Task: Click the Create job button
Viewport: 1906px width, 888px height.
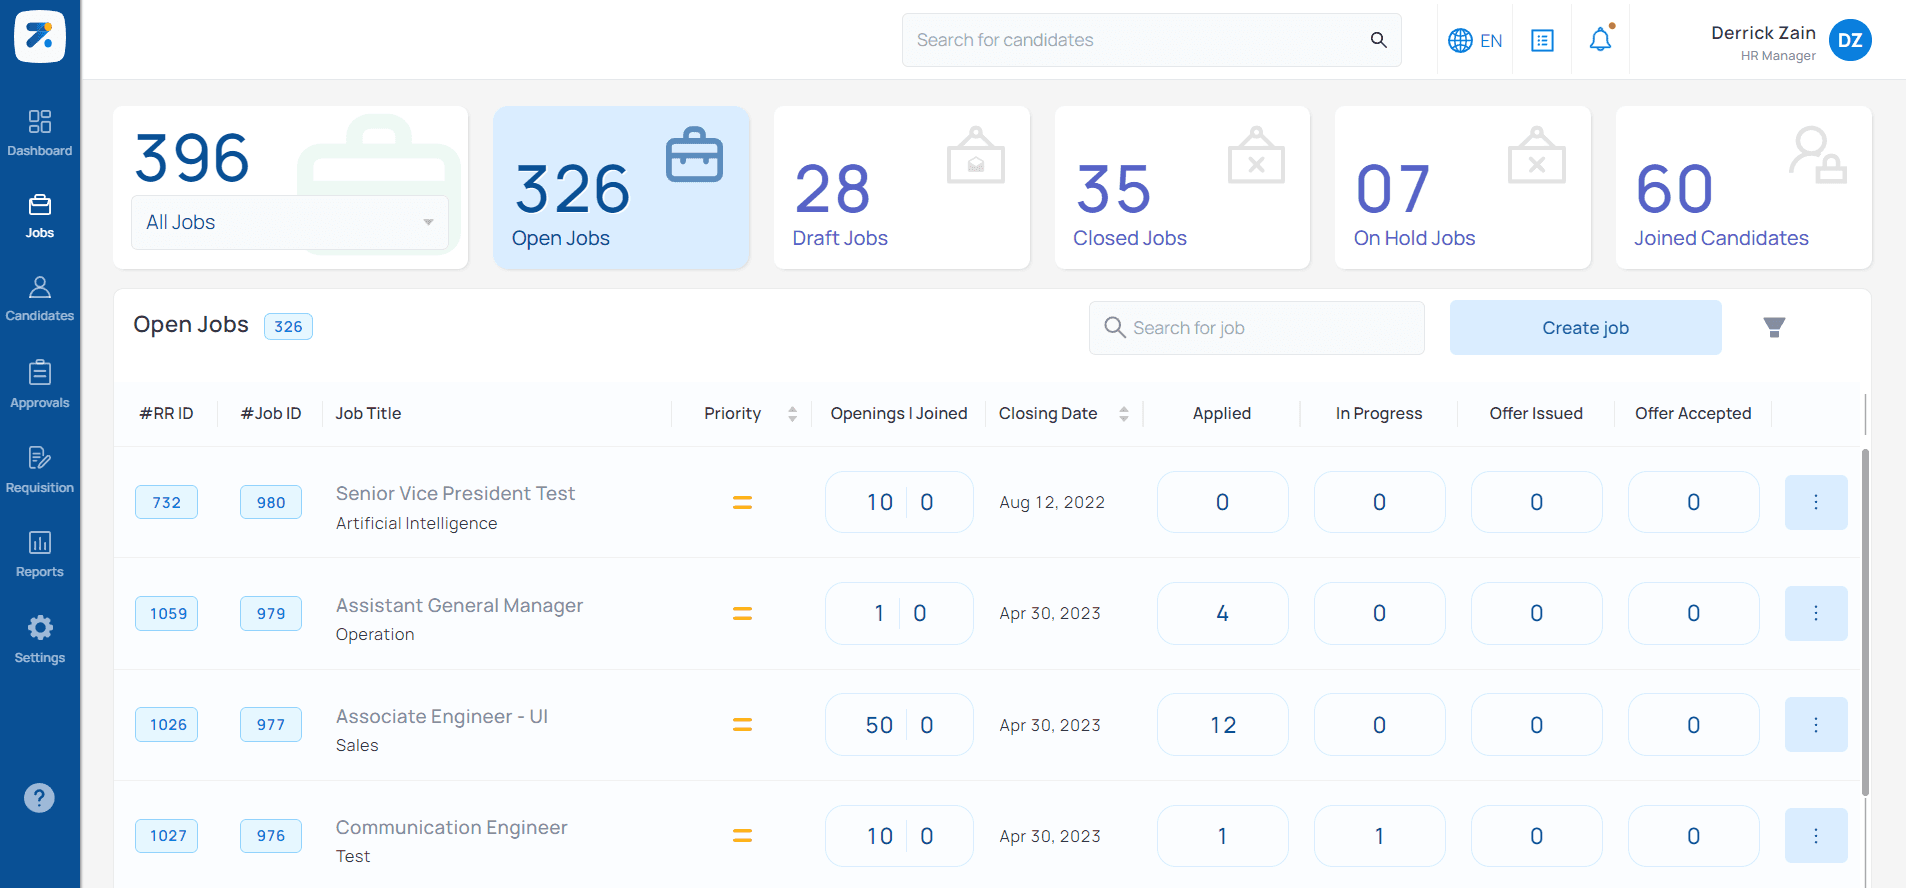Action: click(1585, 328)
